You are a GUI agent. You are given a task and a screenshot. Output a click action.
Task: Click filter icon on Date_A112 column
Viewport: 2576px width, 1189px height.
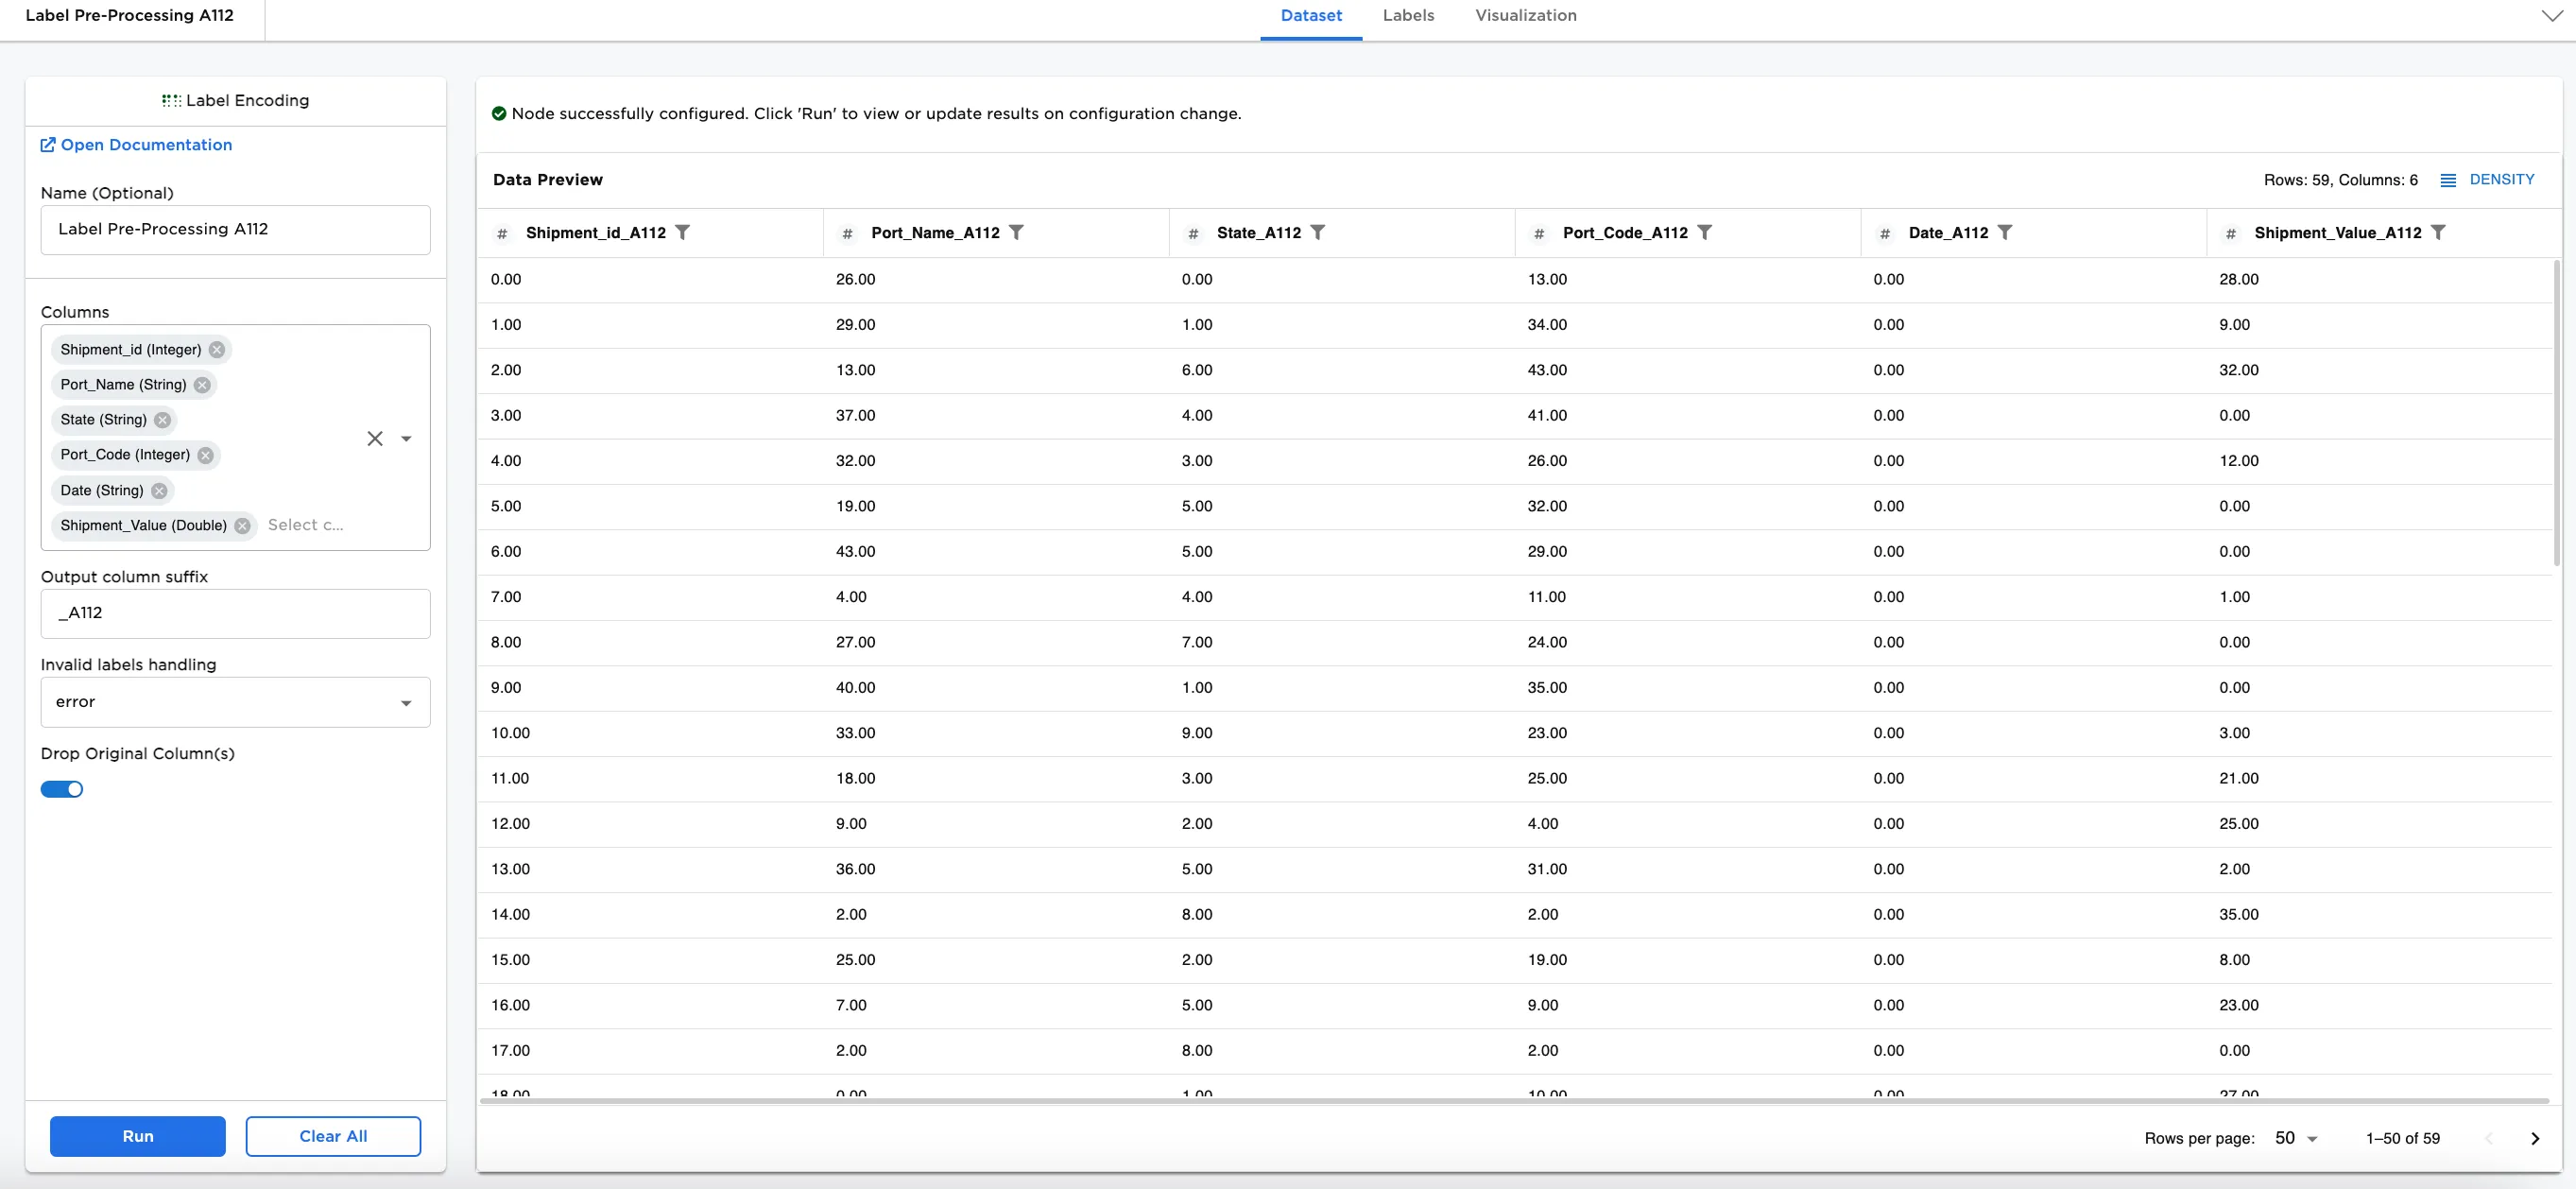(x=2004, y=232)
